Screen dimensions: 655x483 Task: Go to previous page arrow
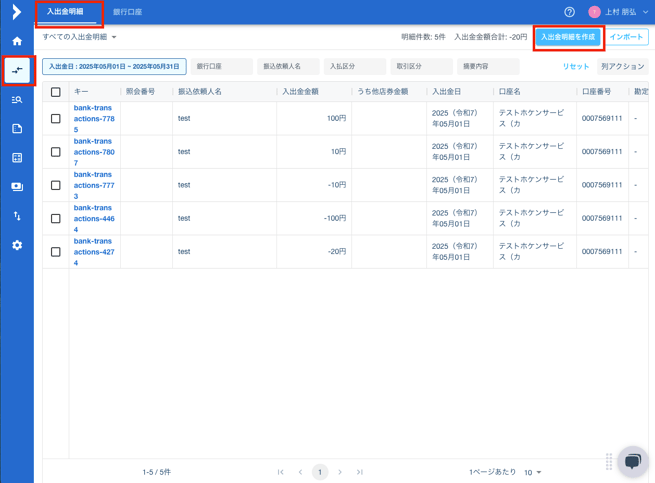[x=300, y=472]
